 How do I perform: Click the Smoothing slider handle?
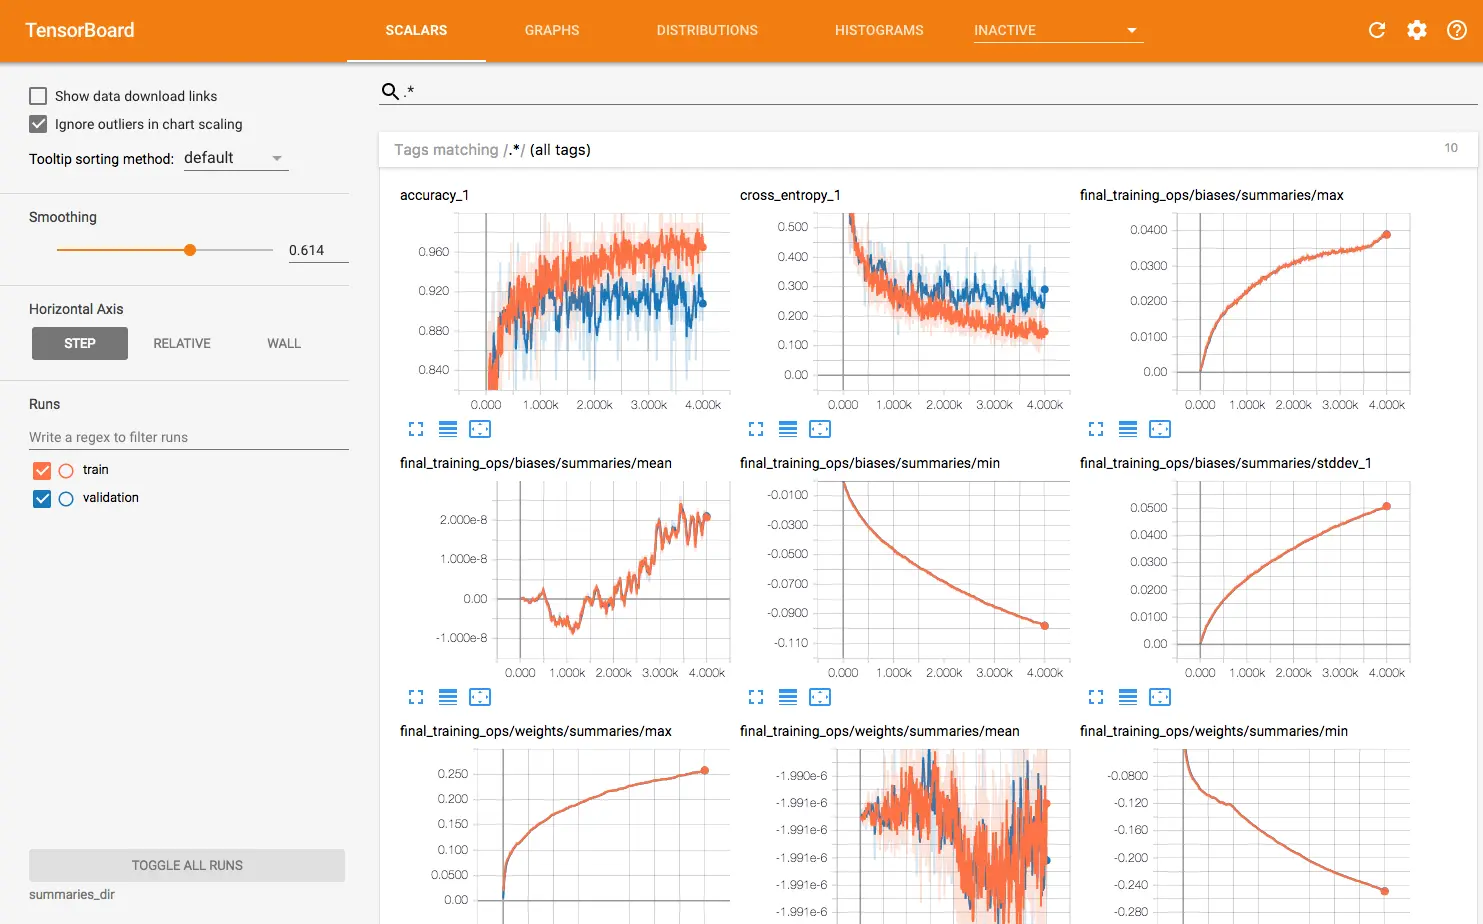[190, 250]
